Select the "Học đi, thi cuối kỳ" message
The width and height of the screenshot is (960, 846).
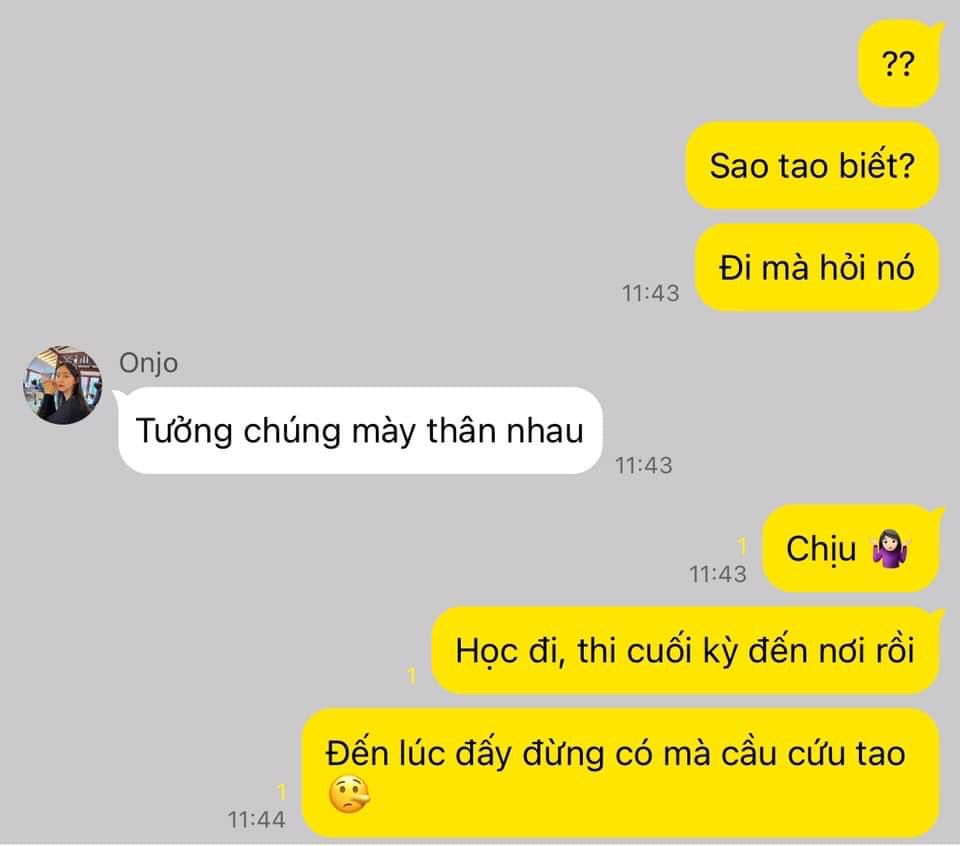[x=685, y=650]
